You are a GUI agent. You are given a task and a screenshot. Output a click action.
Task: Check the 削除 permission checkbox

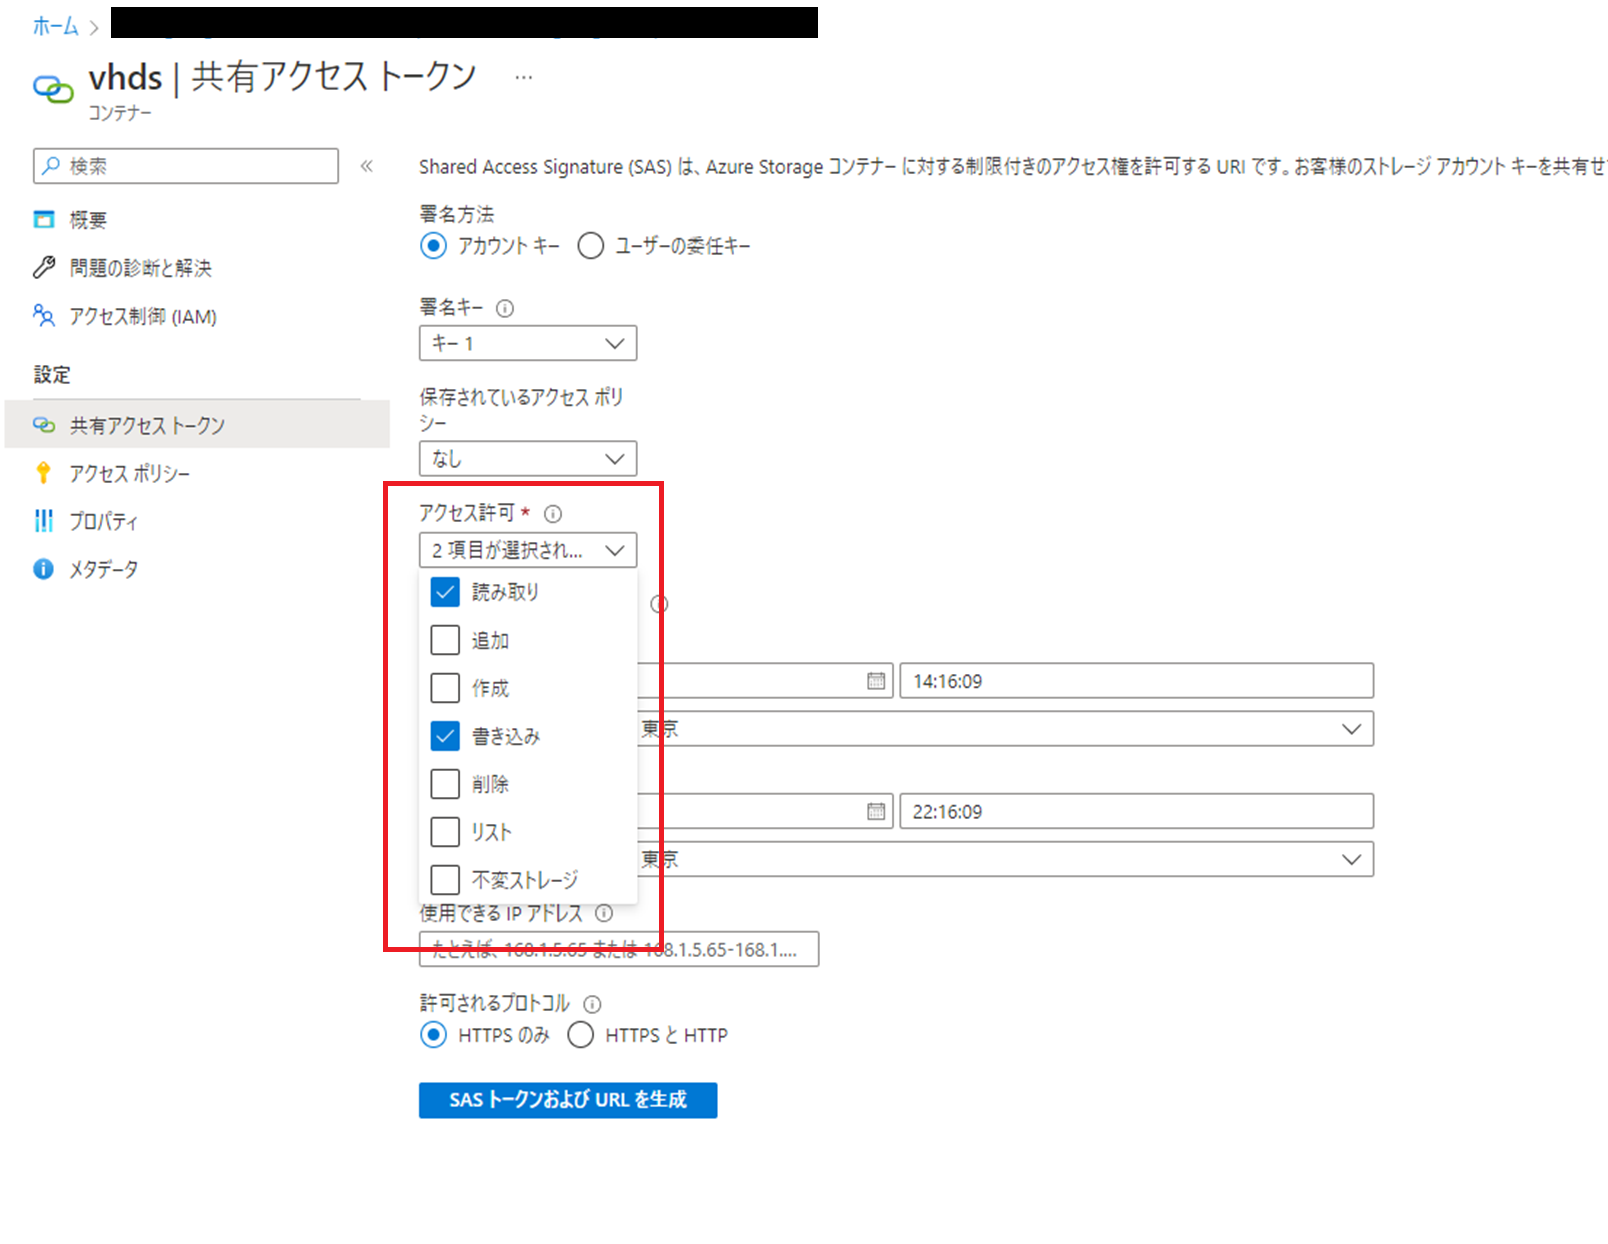point(445,784)
